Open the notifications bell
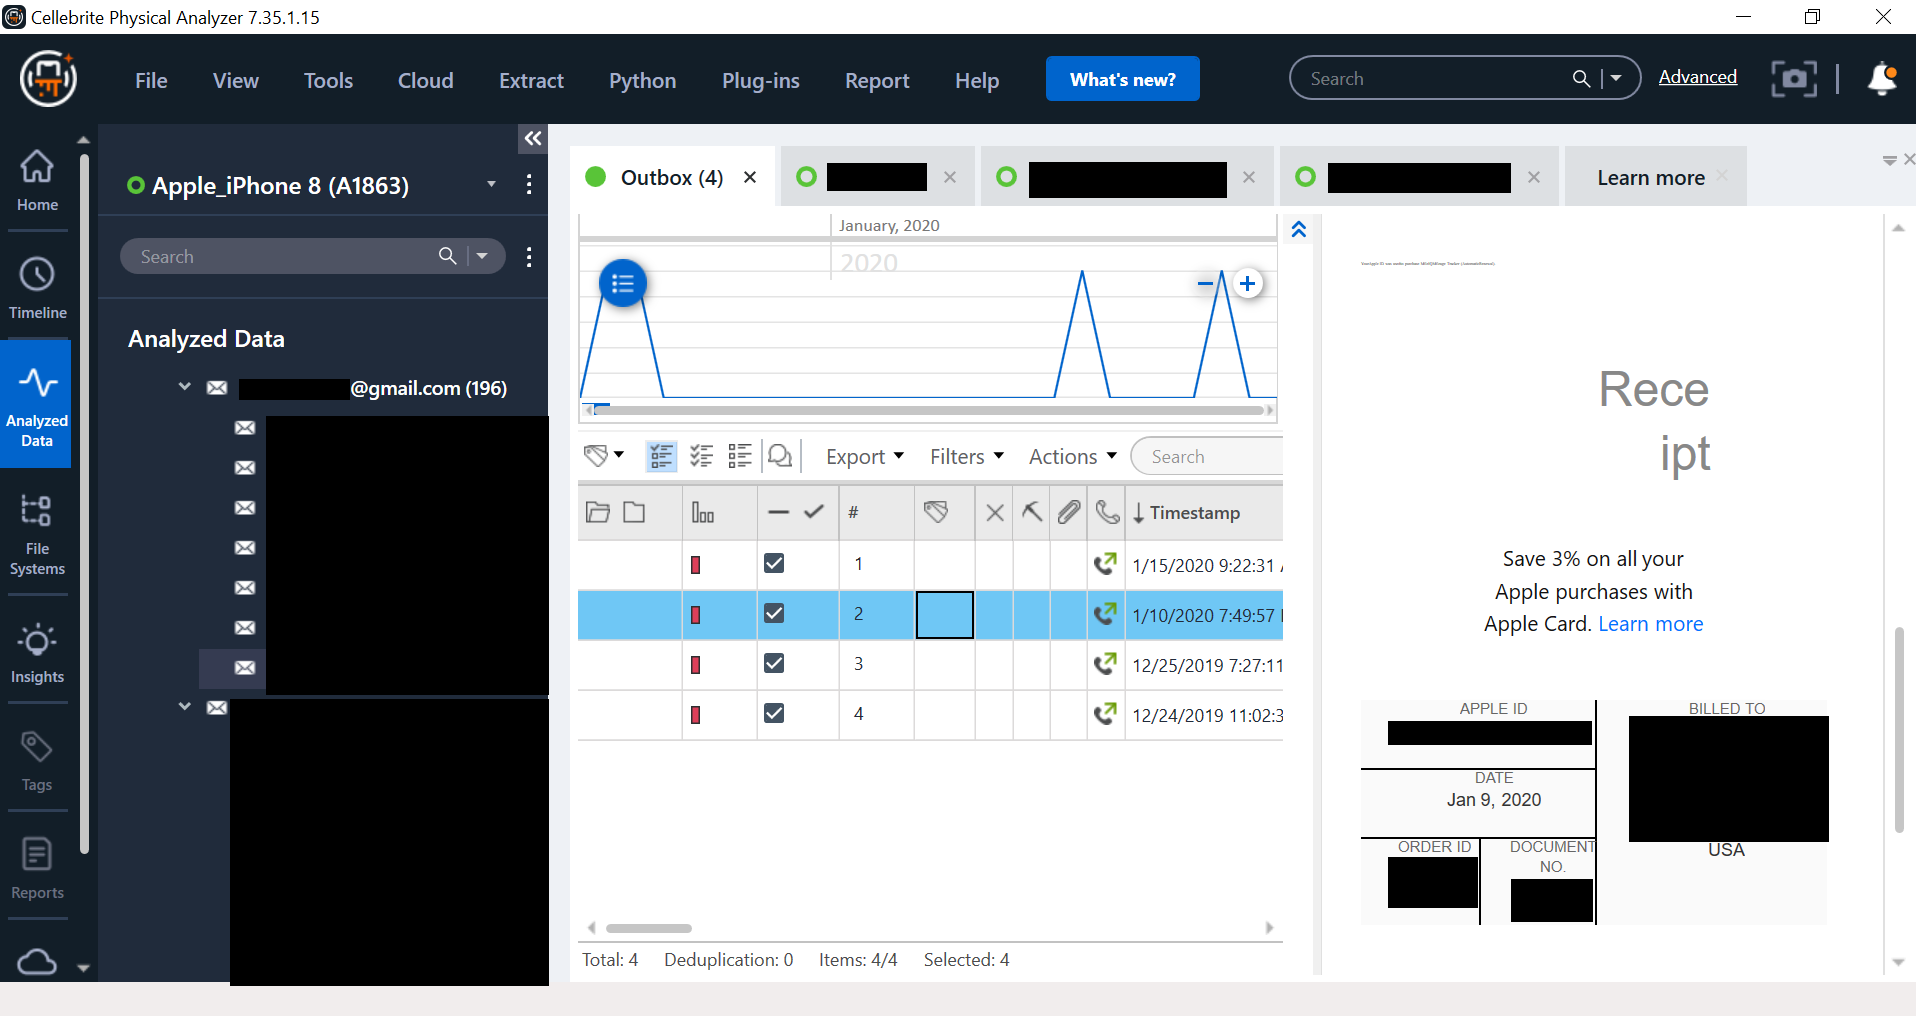Screen dimensions: 1916x1016 coord(1882,78)
